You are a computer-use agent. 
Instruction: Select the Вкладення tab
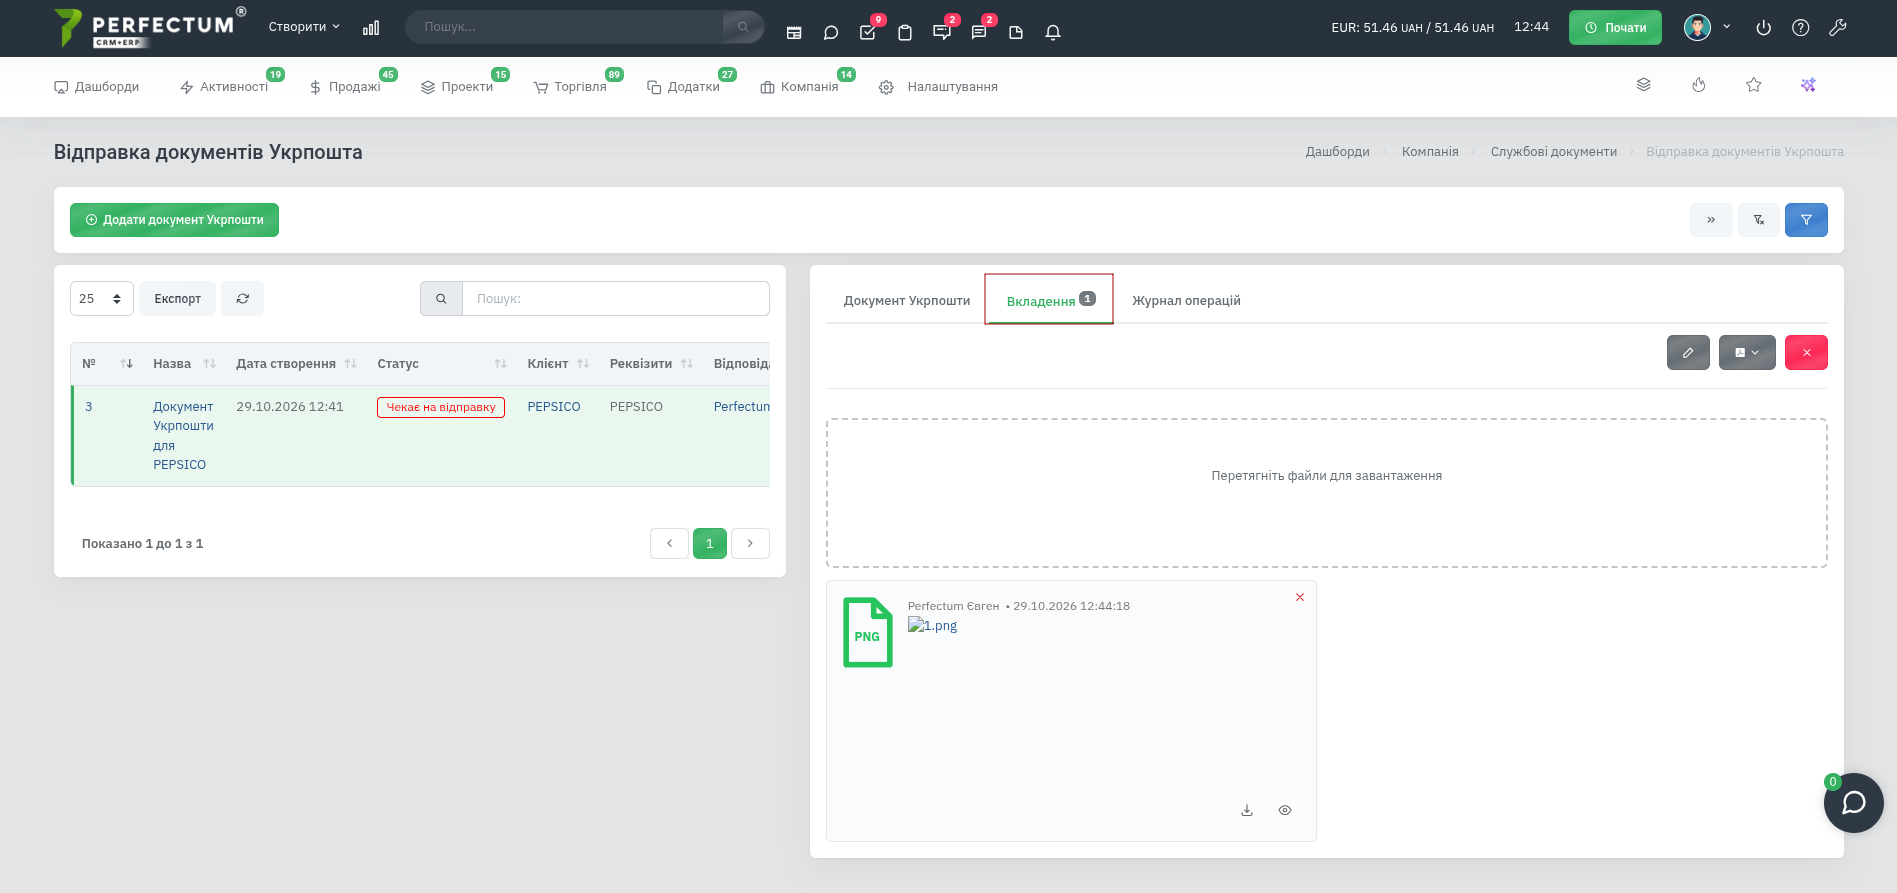(x=1049, y=299)
